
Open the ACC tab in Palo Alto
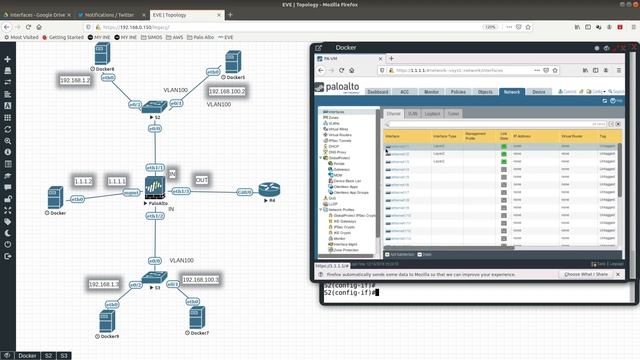[x=404, y=92]
